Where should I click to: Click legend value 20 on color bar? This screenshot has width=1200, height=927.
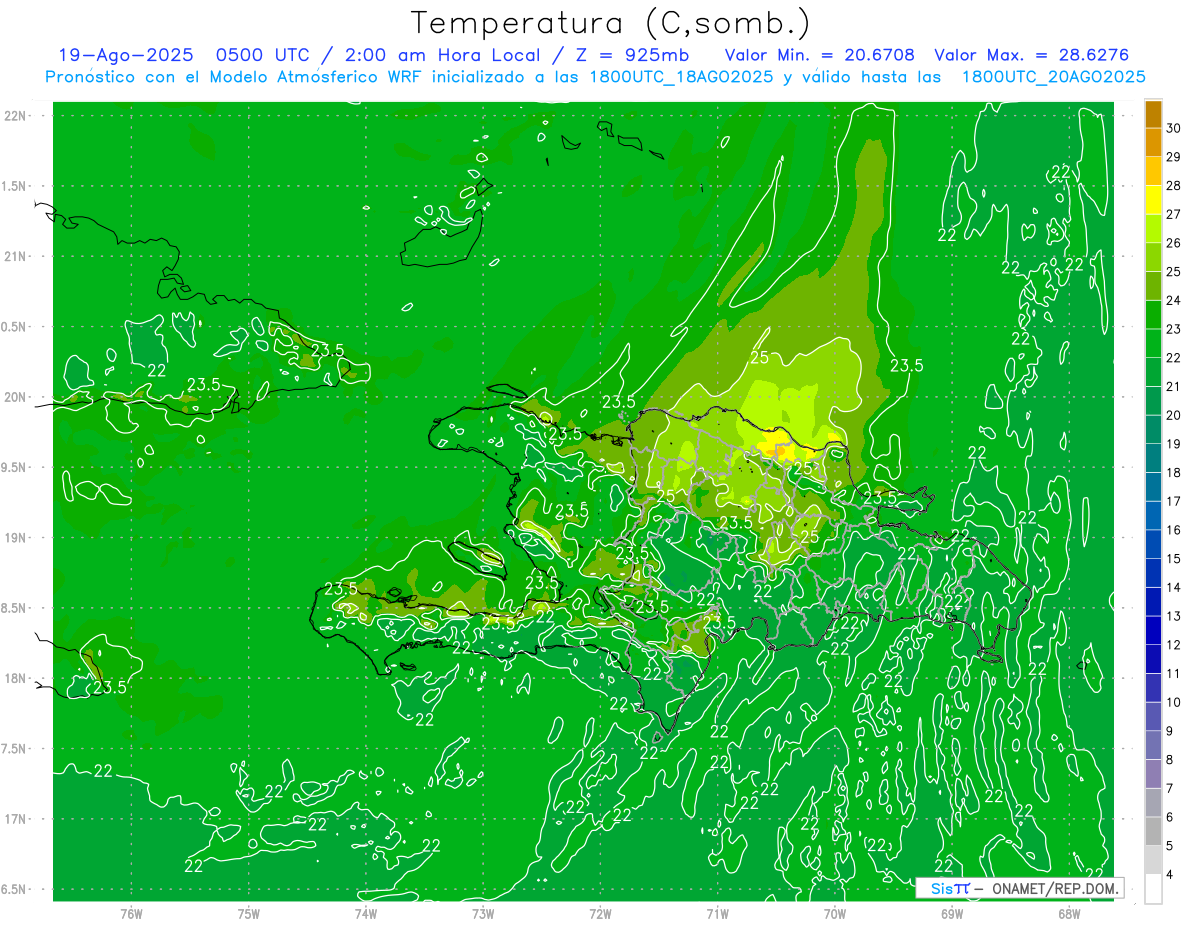(1173, 415)
